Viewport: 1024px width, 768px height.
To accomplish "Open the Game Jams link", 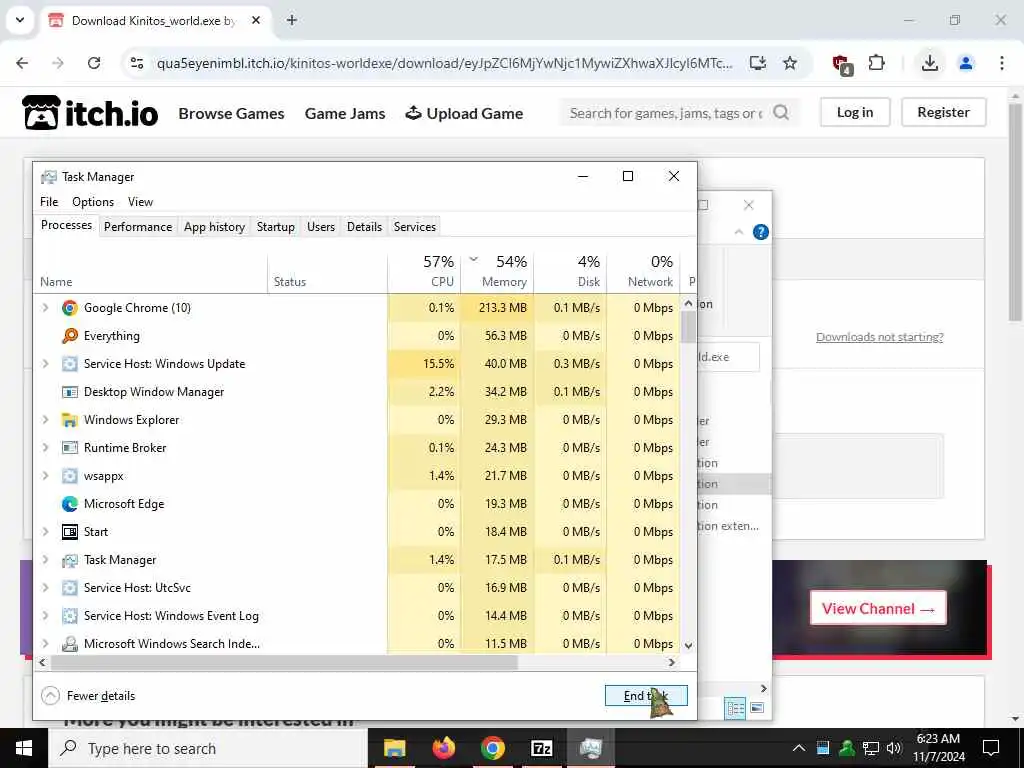I will [345, 114].
